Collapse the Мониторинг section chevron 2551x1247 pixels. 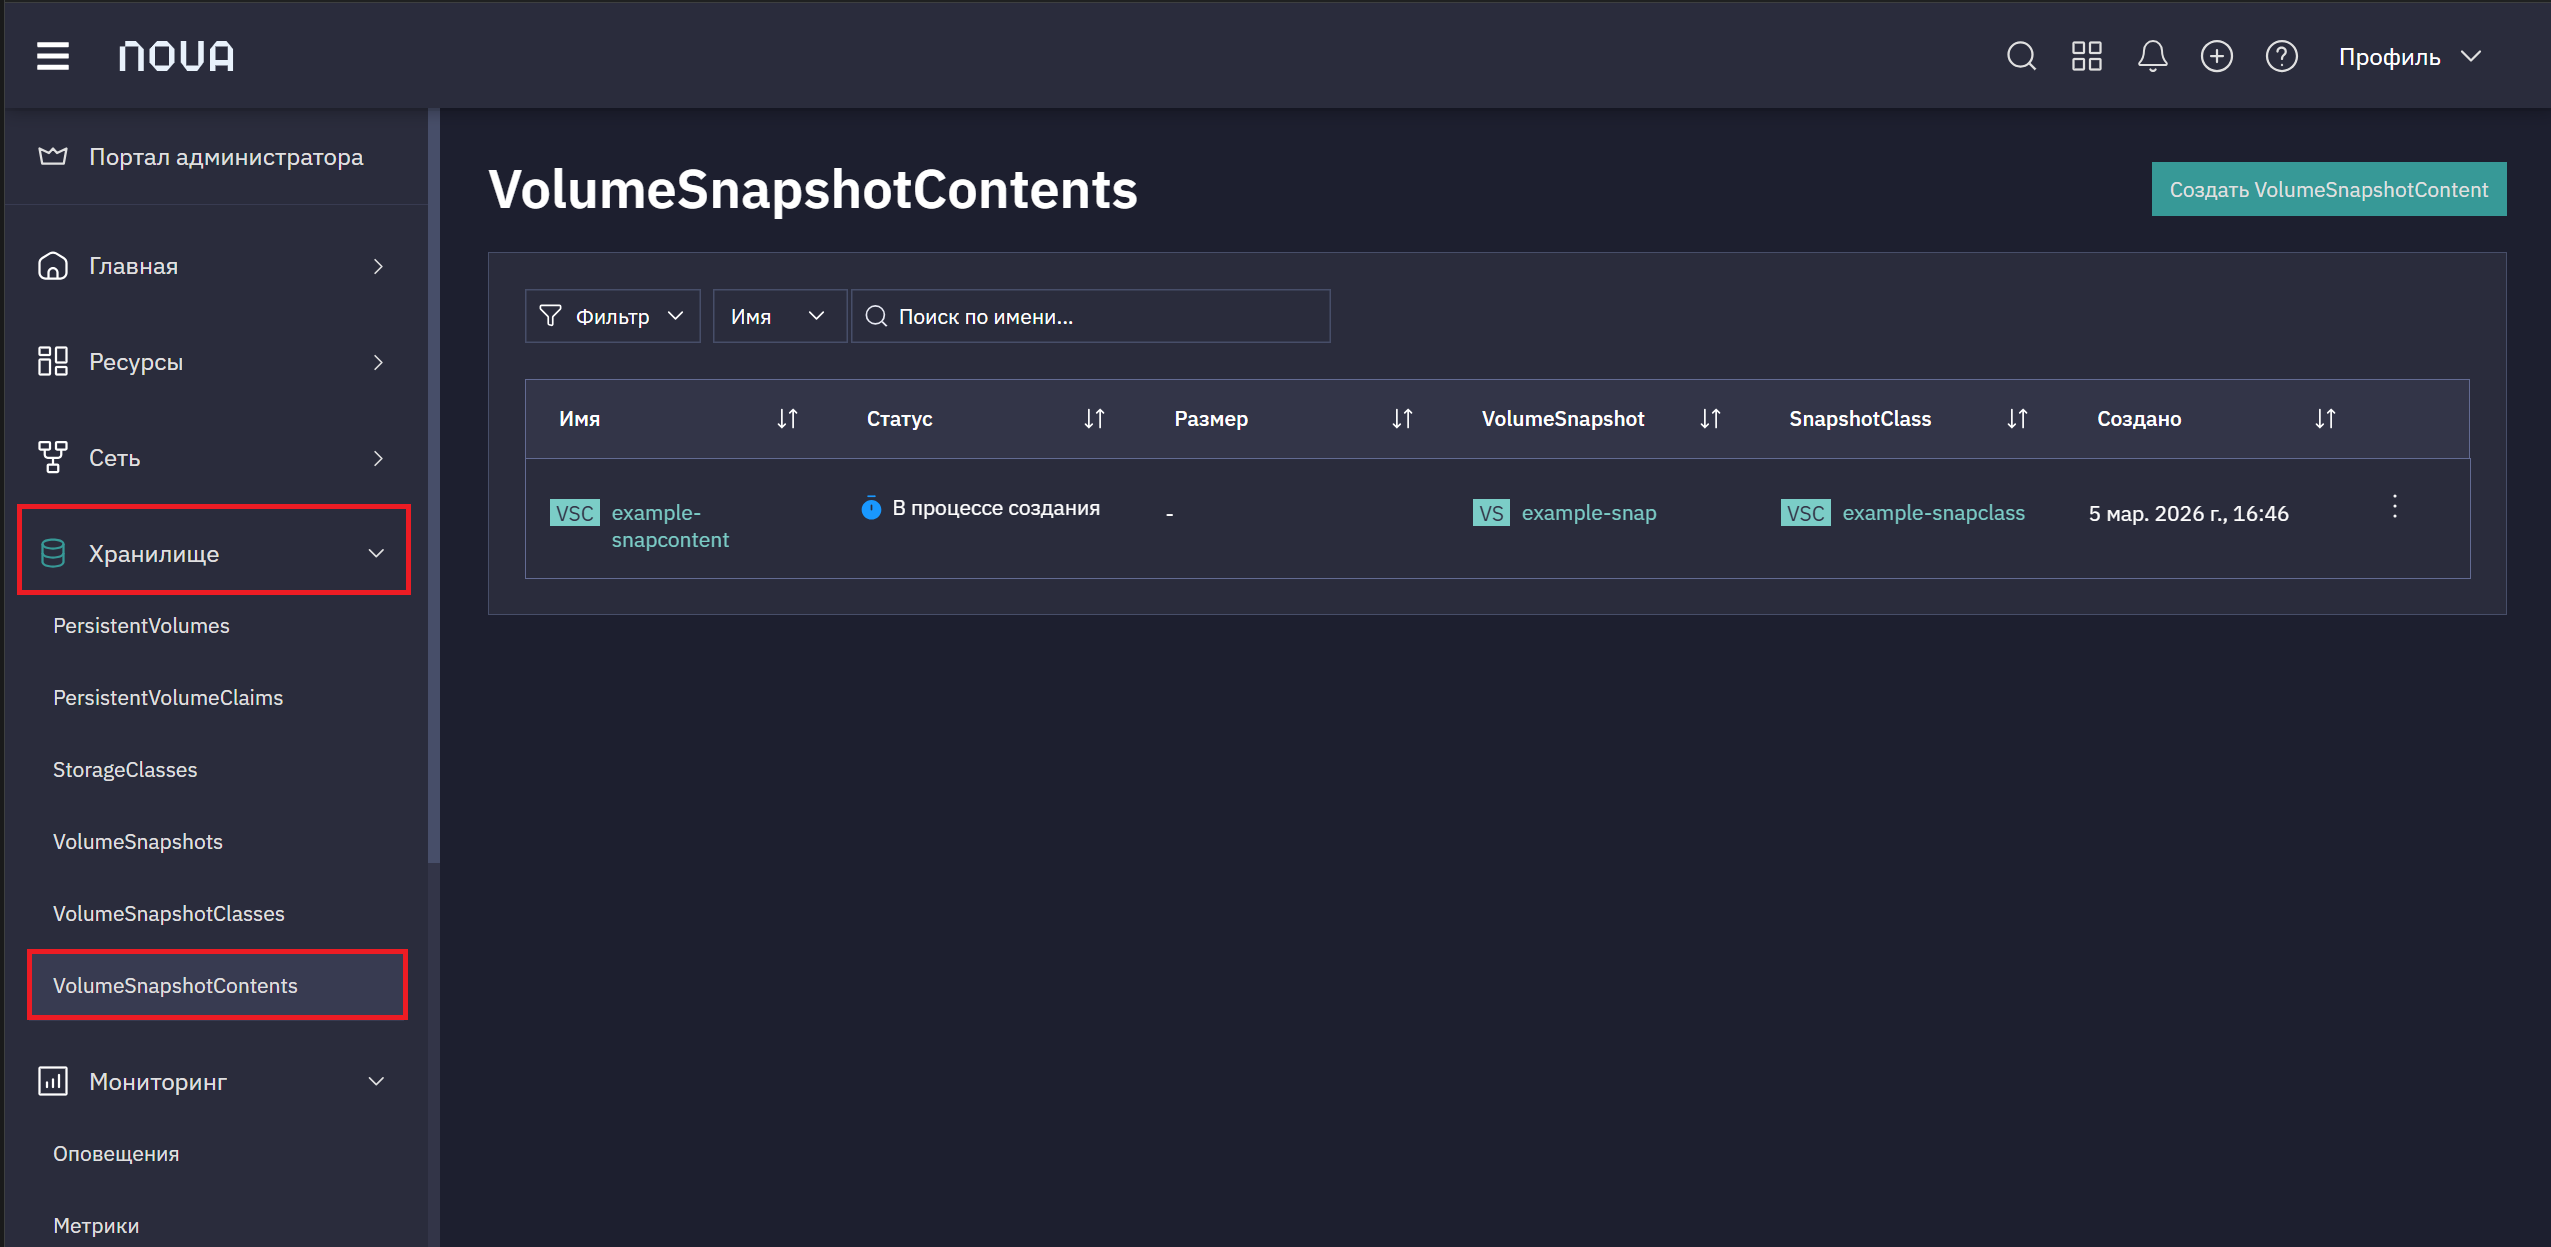tap(377, 1081)
